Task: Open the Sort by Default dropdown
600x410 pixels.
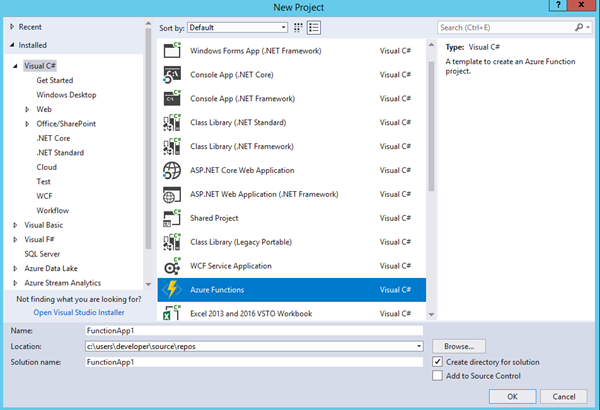Action: pyautogui.click(x=238, y=28)
